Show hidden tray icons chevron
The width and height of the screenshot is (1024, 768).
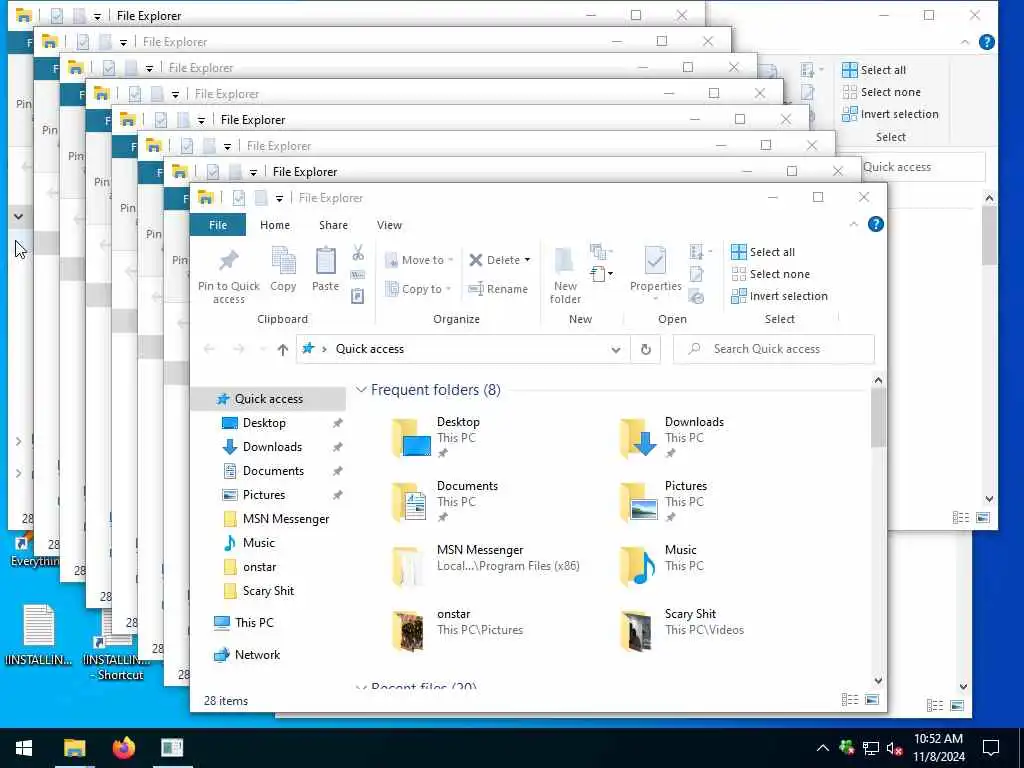pyautogui.click(x=823, y=748)
